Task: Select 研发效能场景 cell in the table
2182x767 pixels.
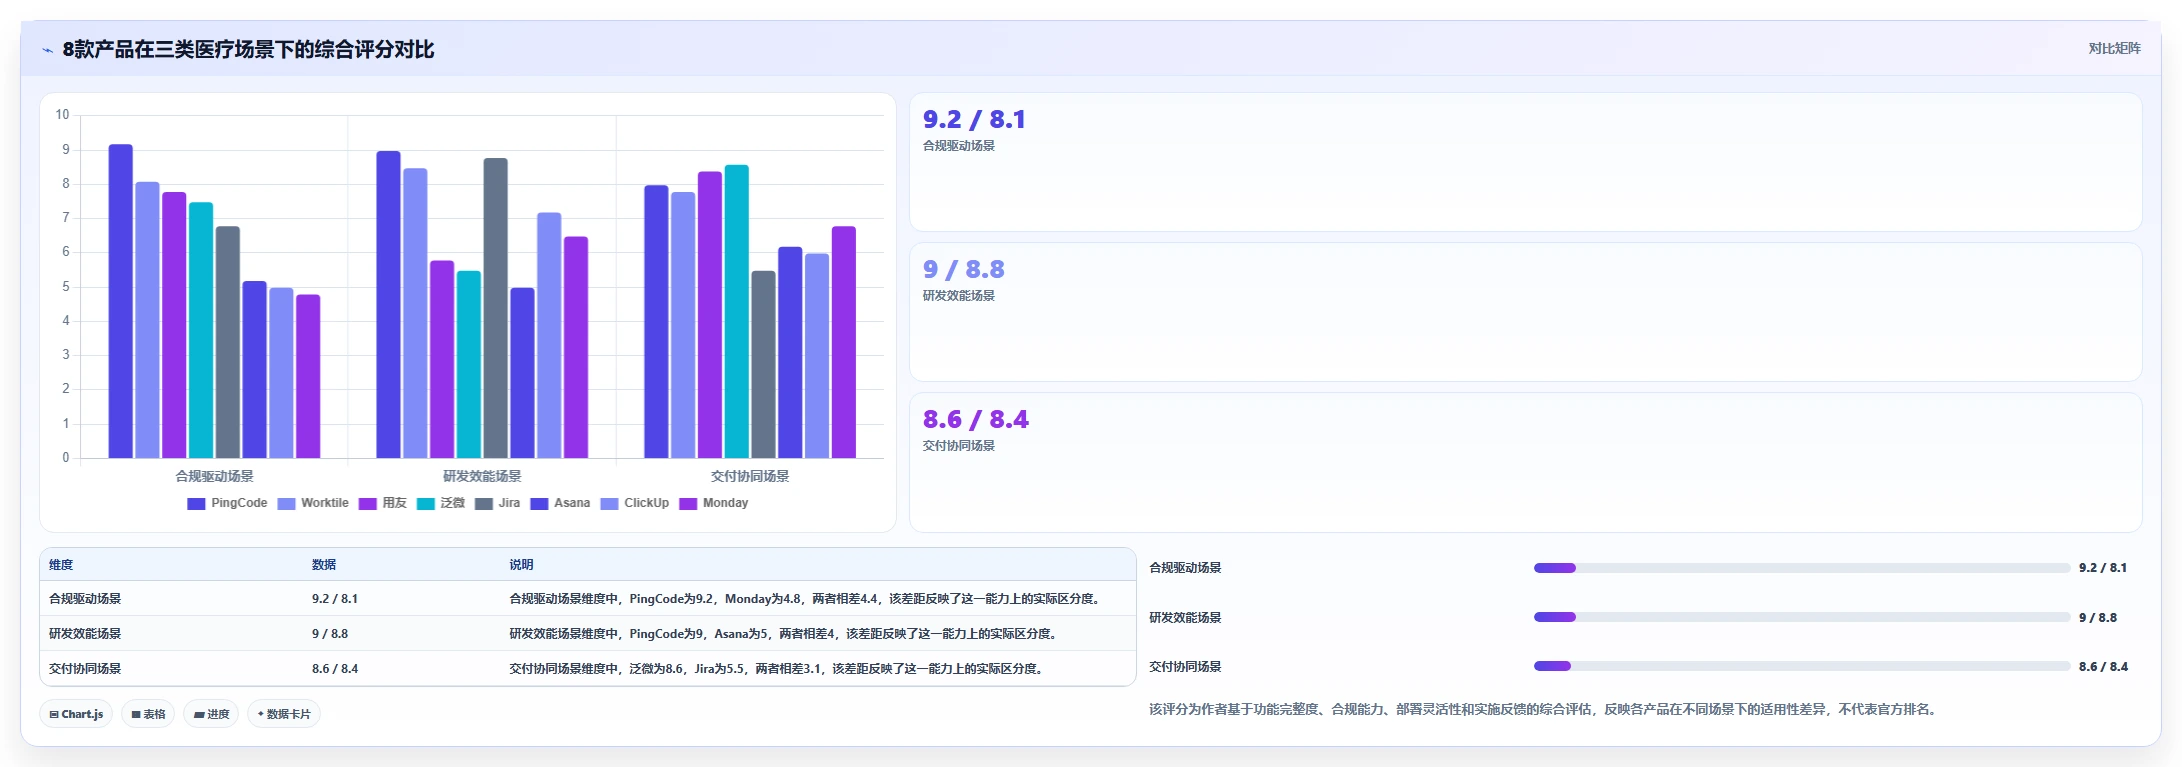Action: (85, 634)
